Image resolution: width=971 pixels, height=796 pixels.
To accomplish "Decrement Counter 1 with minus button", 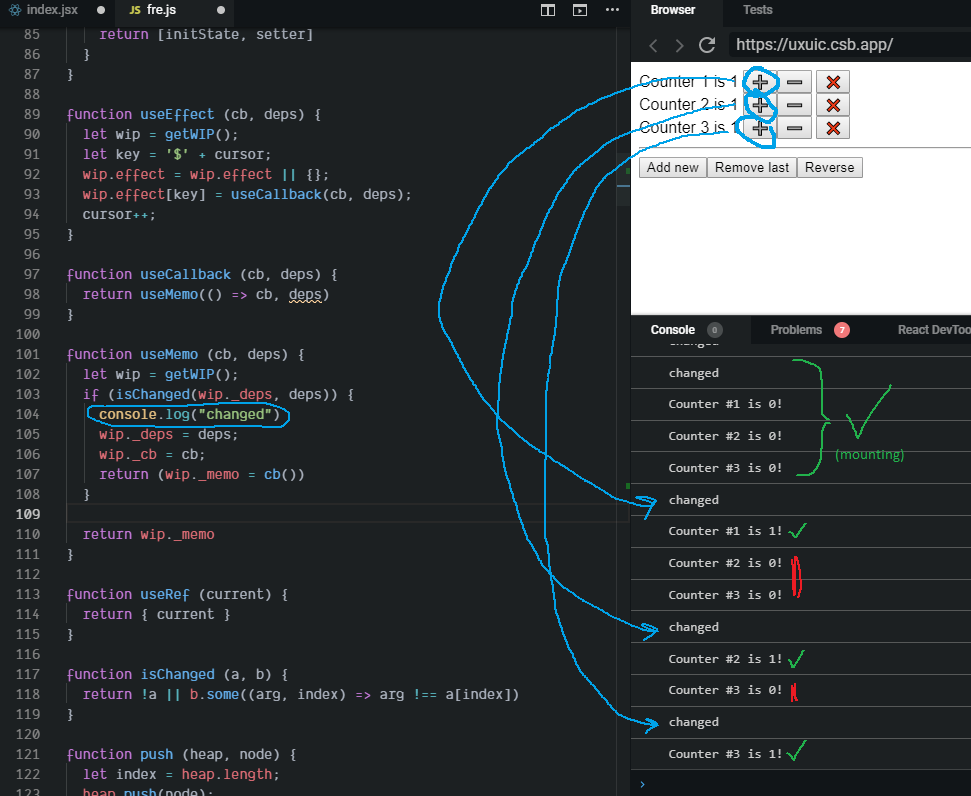I will [795, 82].
